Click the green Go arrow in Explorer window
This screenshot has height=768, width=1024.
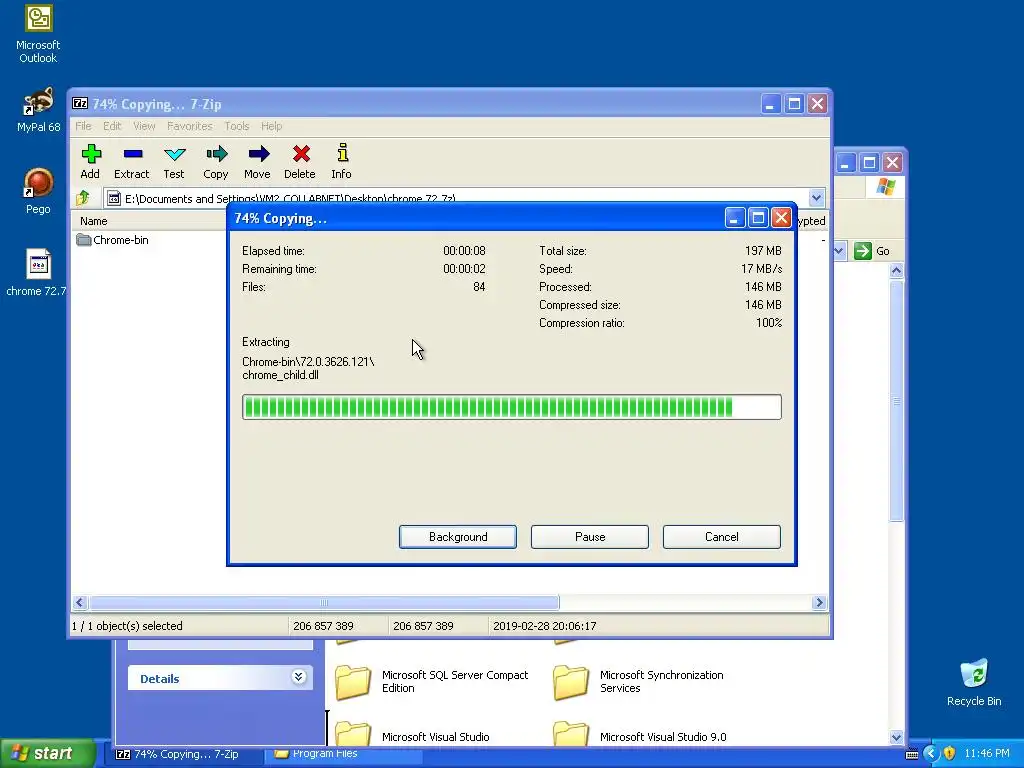[x=863, y=251]
